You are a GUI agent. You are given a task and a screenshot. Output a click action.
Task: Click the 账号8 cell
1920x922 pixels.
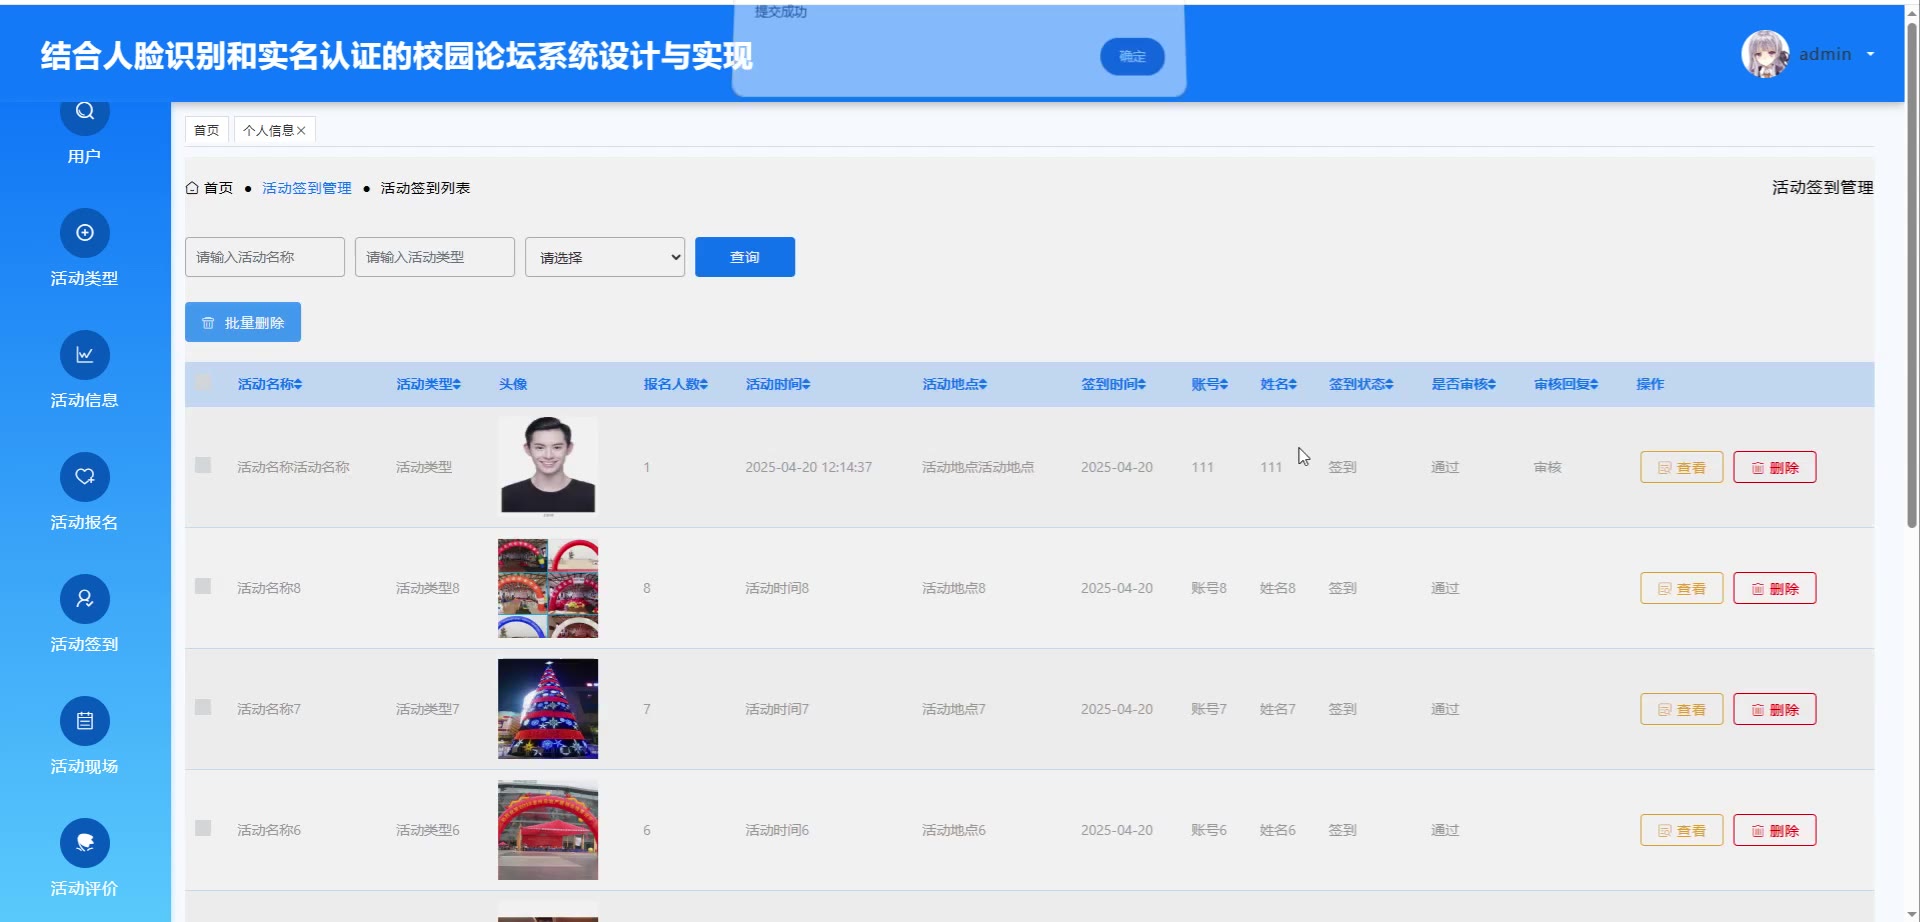1209,588
